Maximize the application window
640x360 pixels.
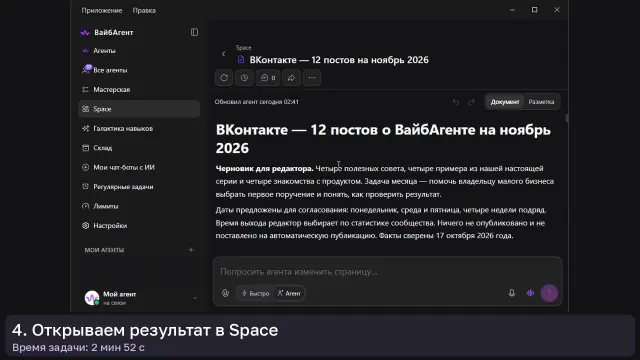pos(534,10)
